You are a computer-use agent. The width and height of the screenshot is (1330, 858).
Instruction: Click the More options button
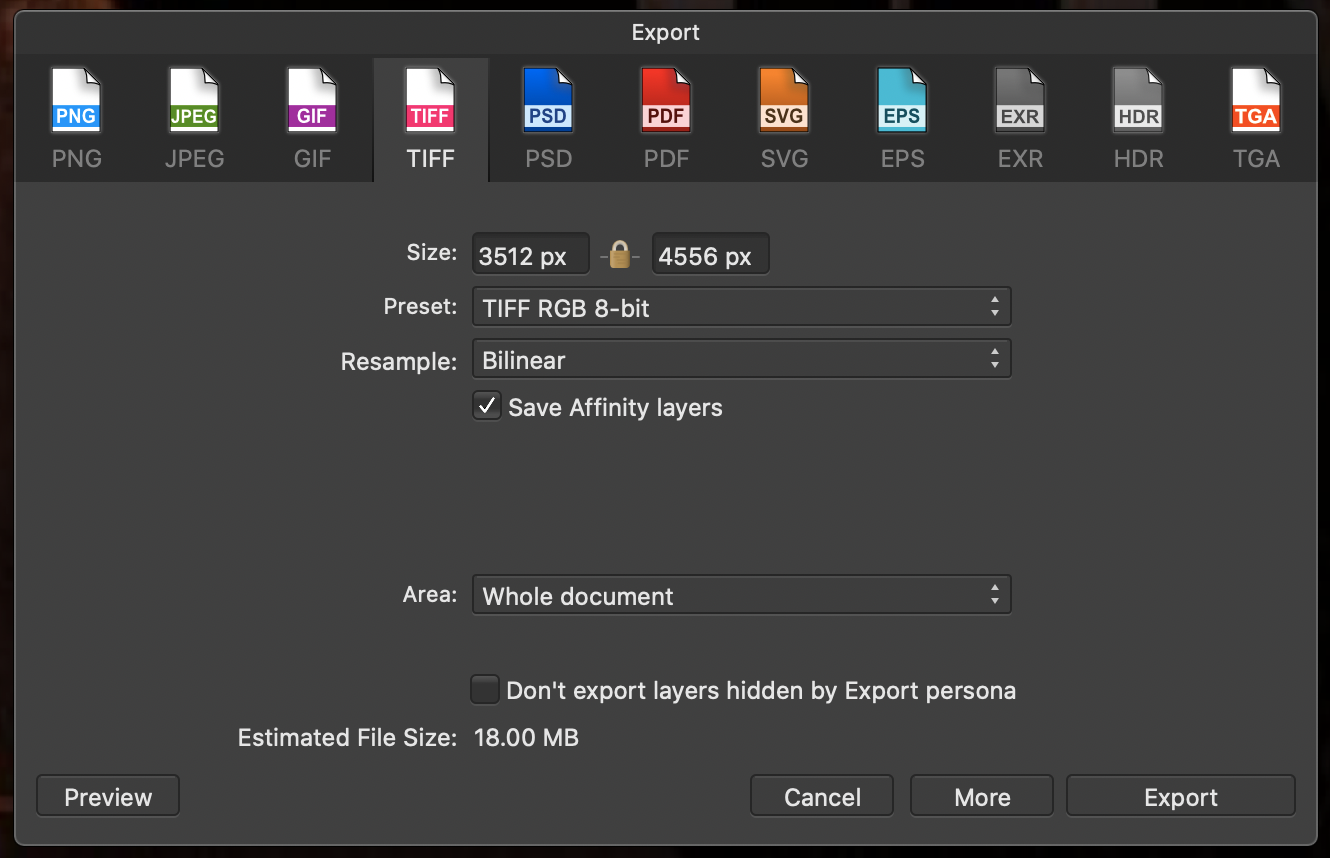coord(982,797)
